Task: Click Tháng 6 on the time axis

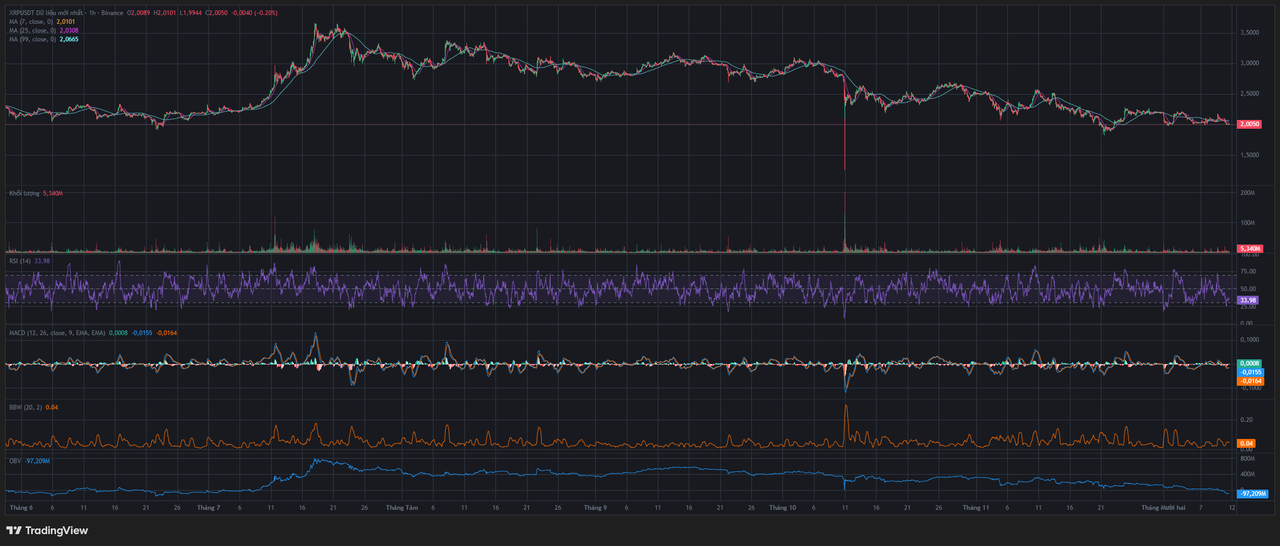Action: tap(19, 508)
